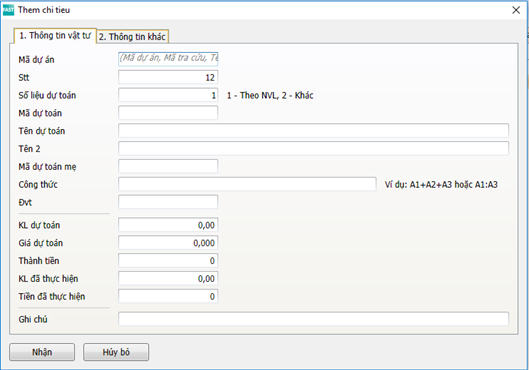Select the Giá dự toán field
The image size is (529, 370).
(168, 243)
